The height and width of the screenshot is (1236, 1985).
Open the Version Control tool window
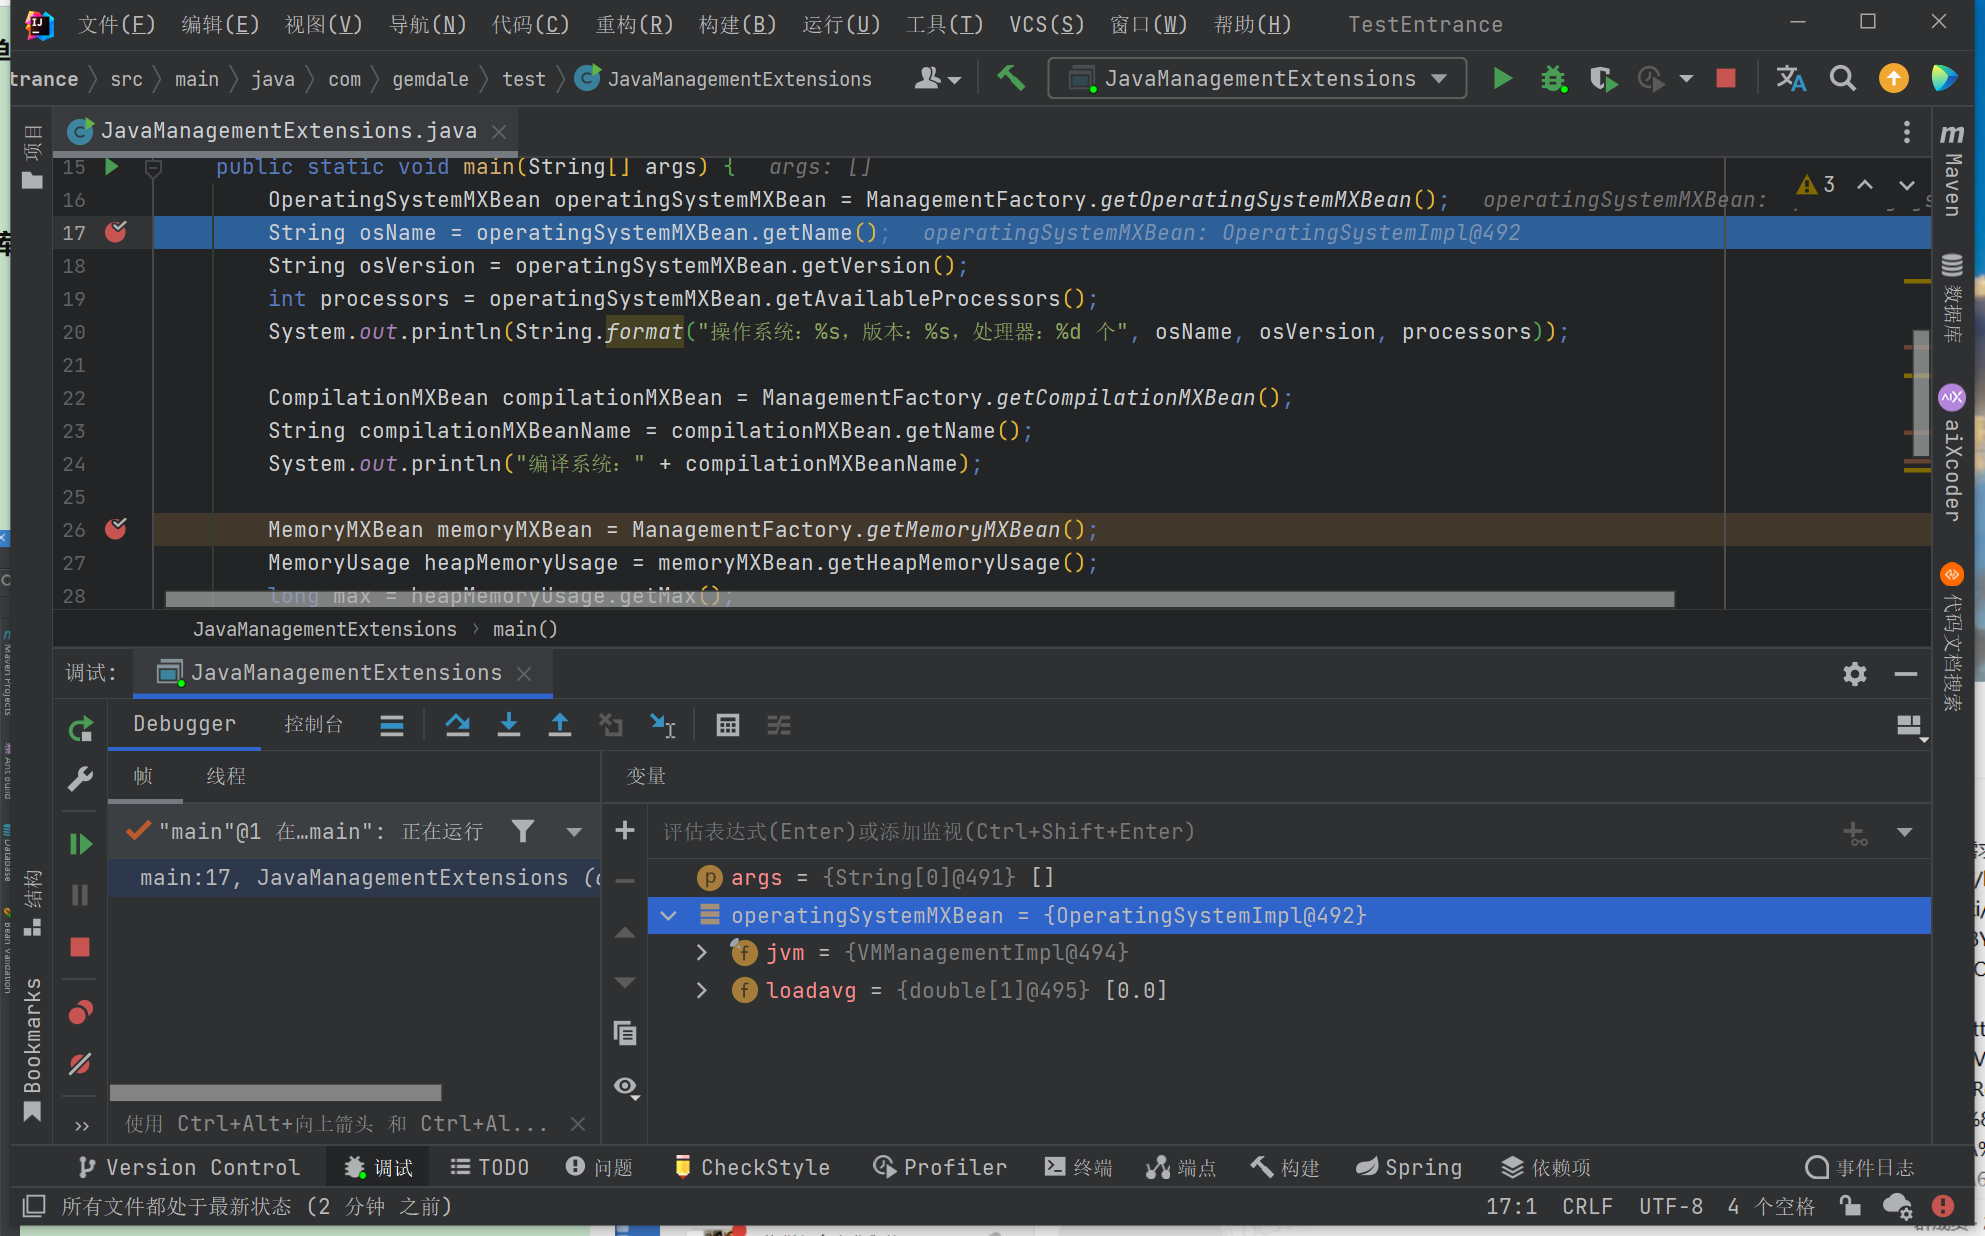(x=189, y=1167)
